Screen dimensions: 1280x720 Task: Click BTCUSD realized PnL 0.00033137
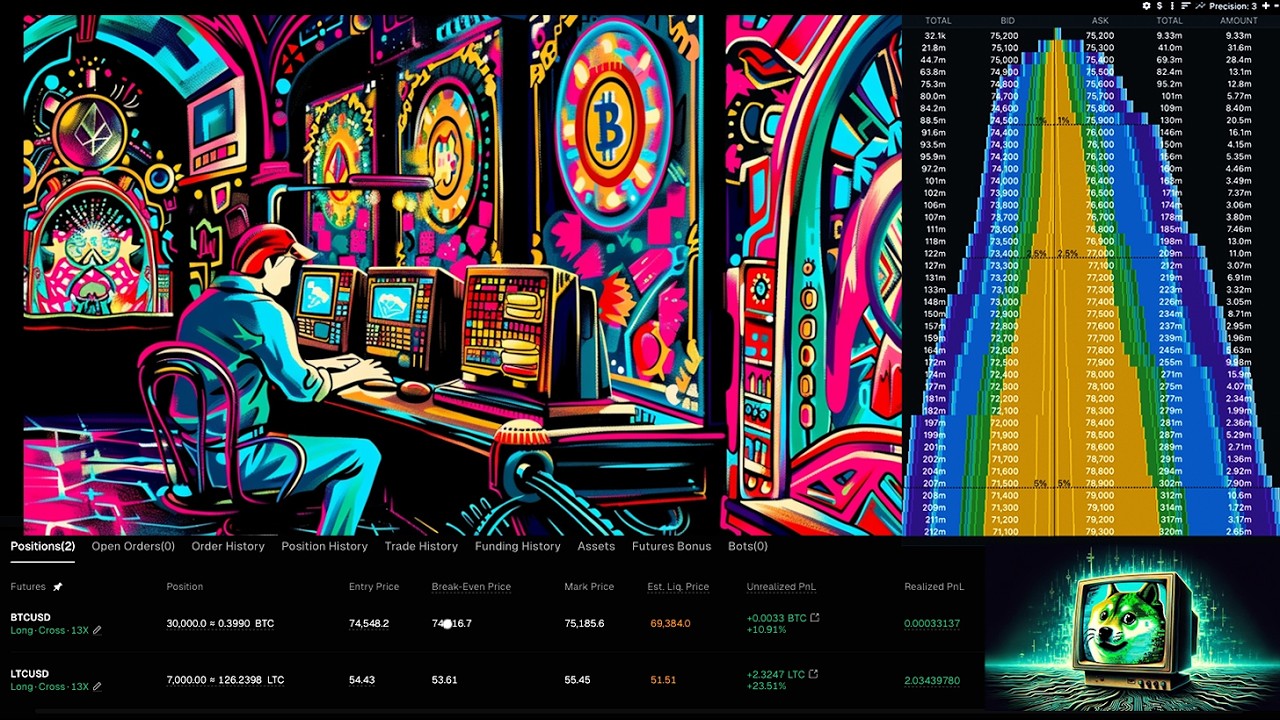point(932,624)
